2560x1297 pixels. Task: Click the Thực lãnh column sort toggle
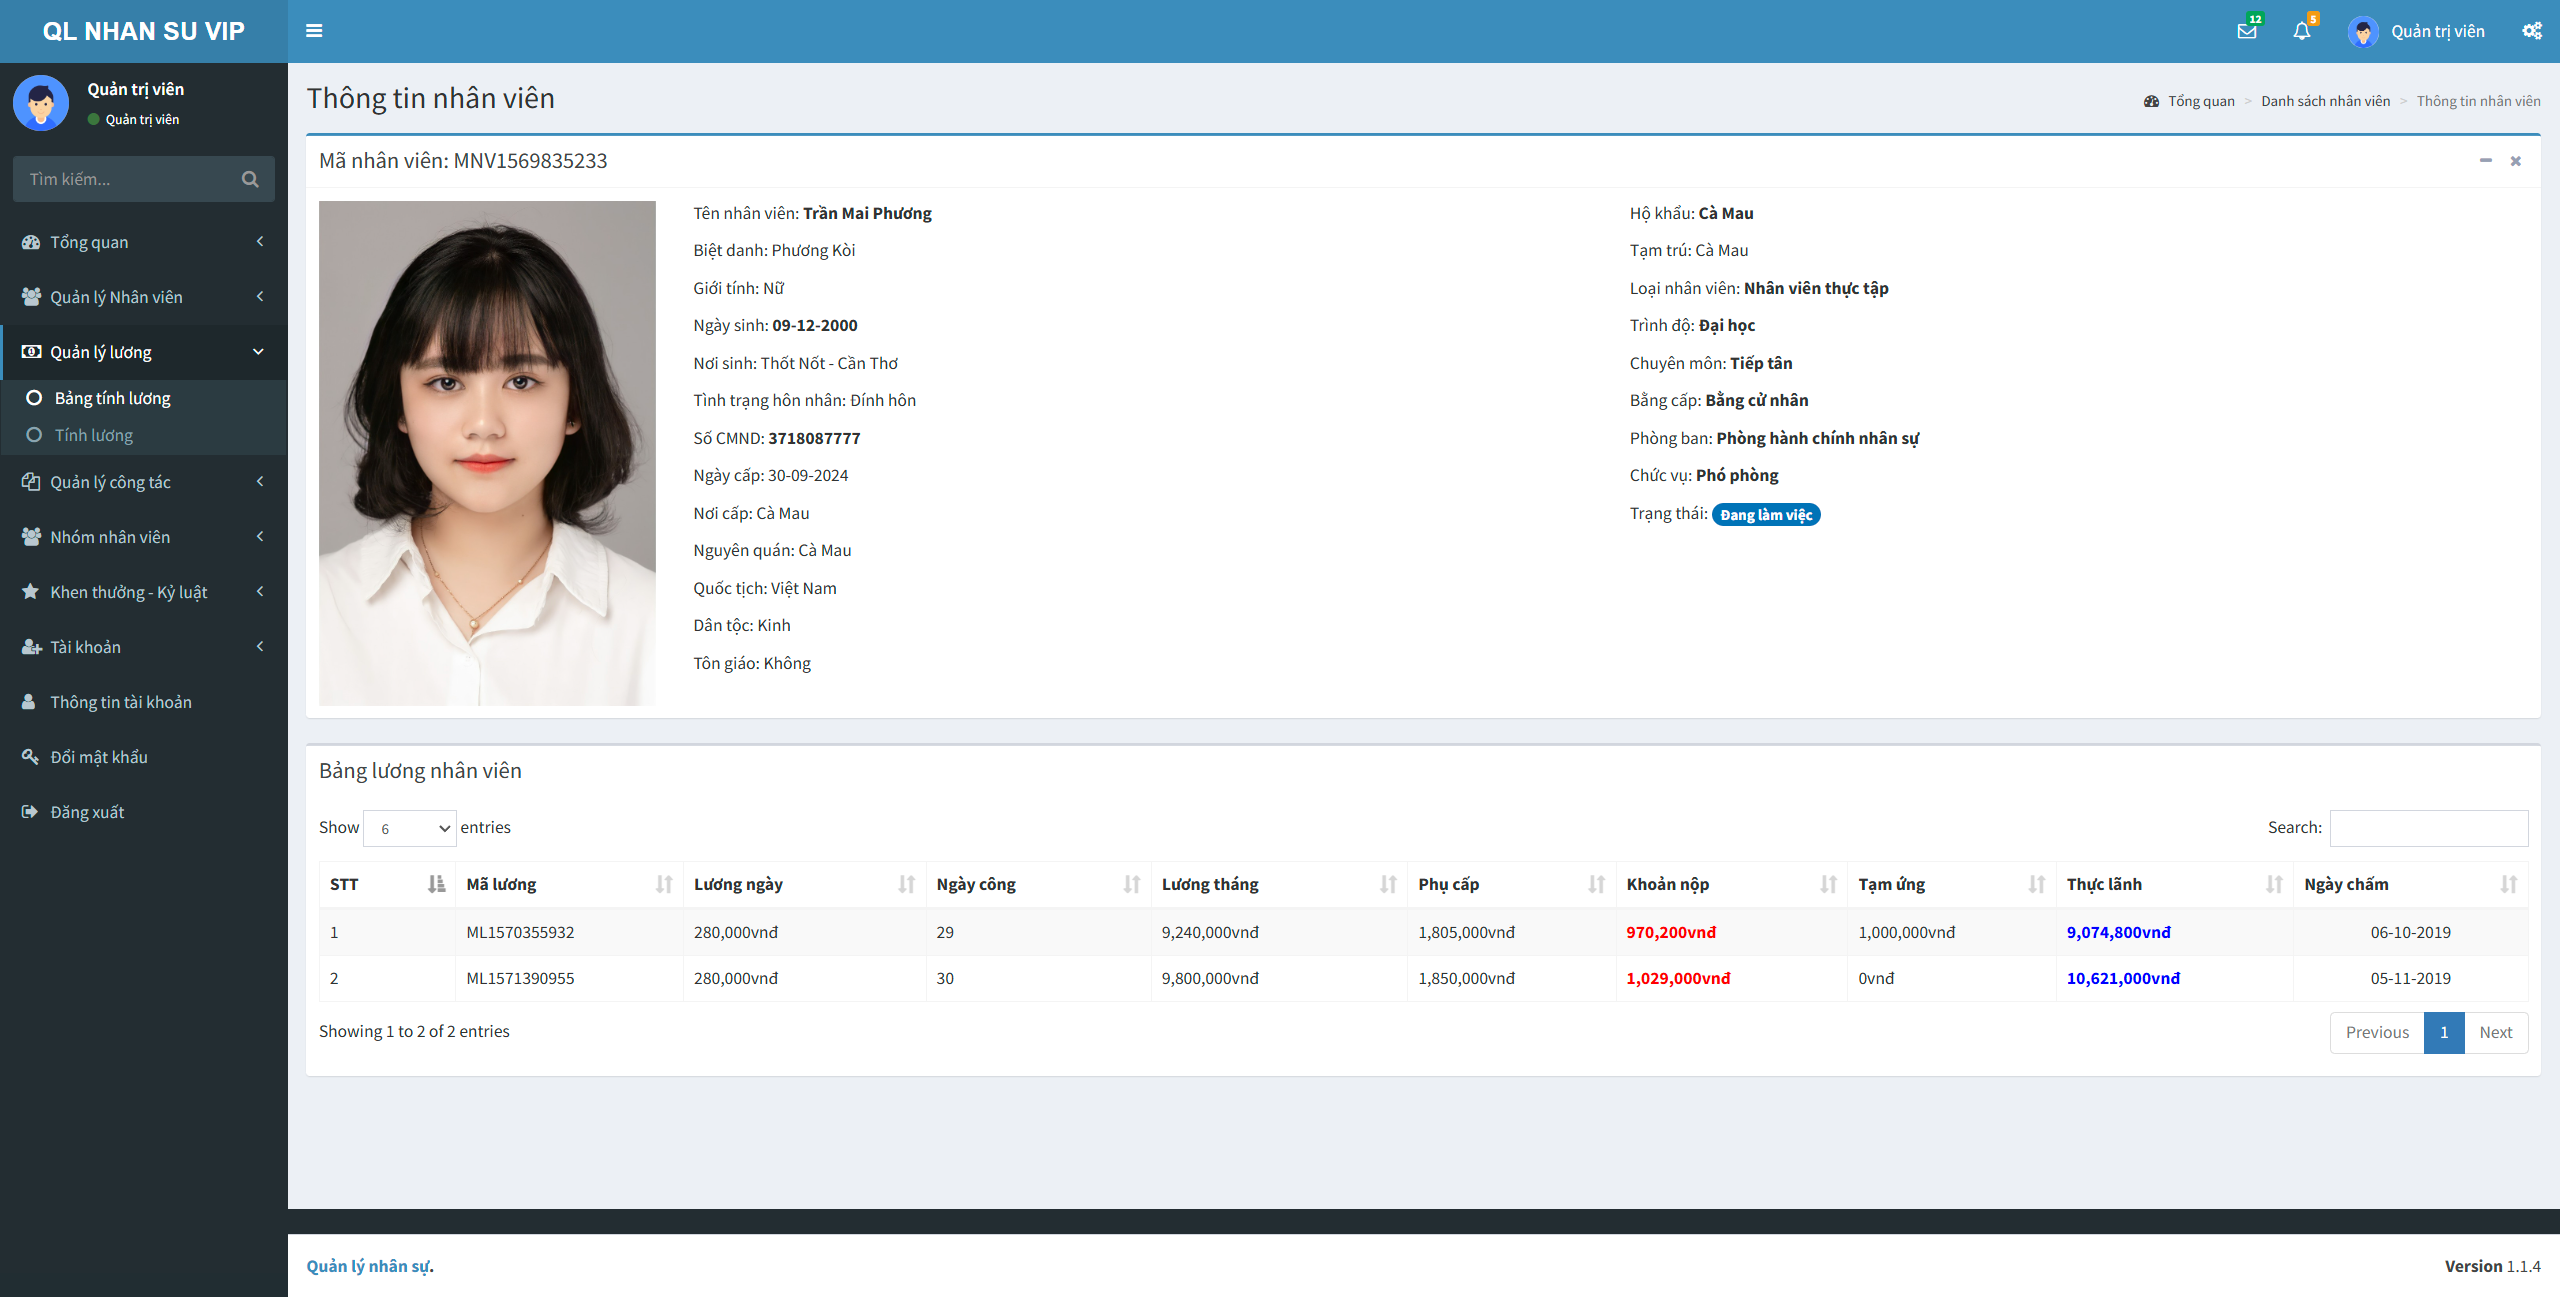pos(2267,883)
